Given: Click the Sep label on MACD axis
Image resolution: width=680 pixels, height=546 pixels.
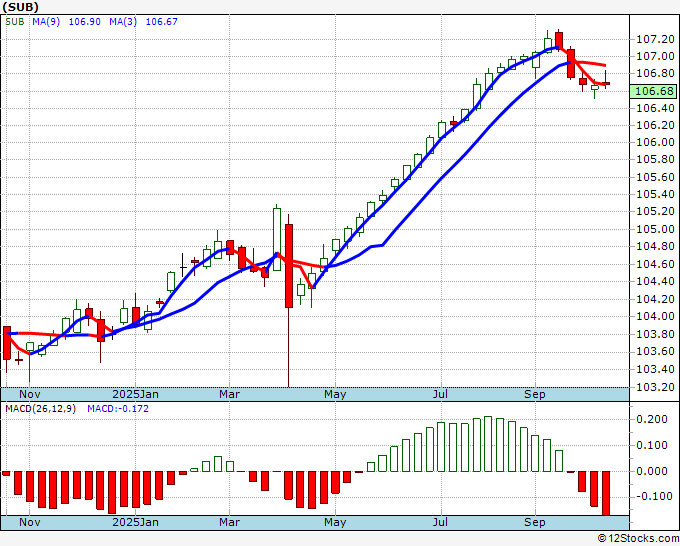Looking at the screenshot, I should [x=535, y=522].
